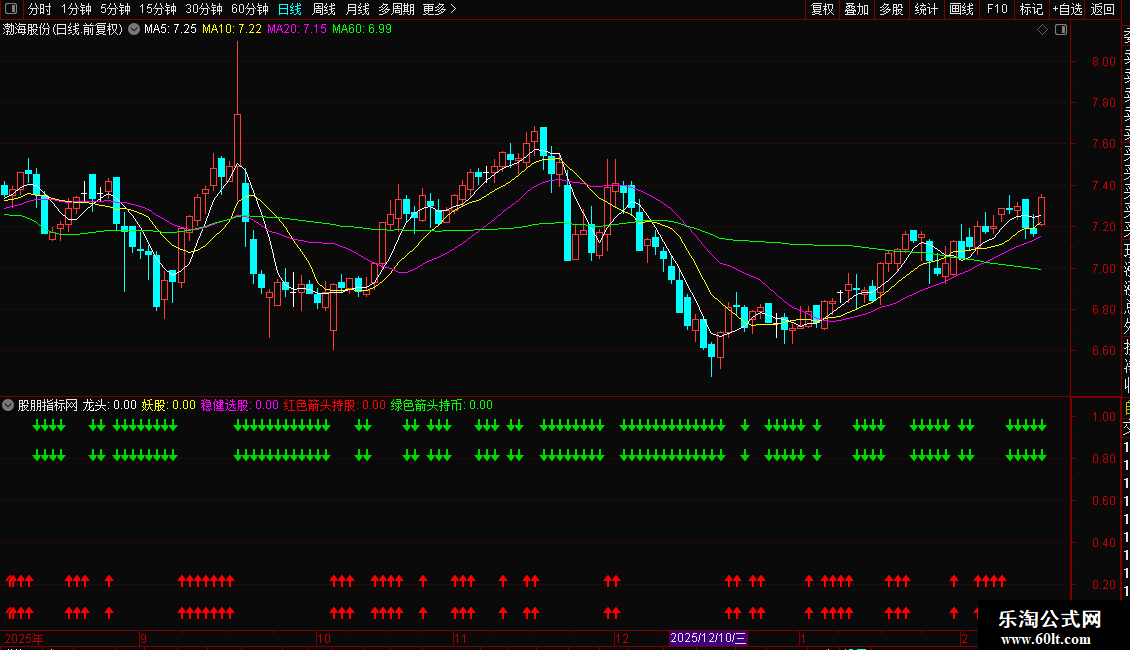Expand 股朋指标网 indicator settings circle icon
The width and height of the screenshot is (1130, 650).
tap(8, 405)
